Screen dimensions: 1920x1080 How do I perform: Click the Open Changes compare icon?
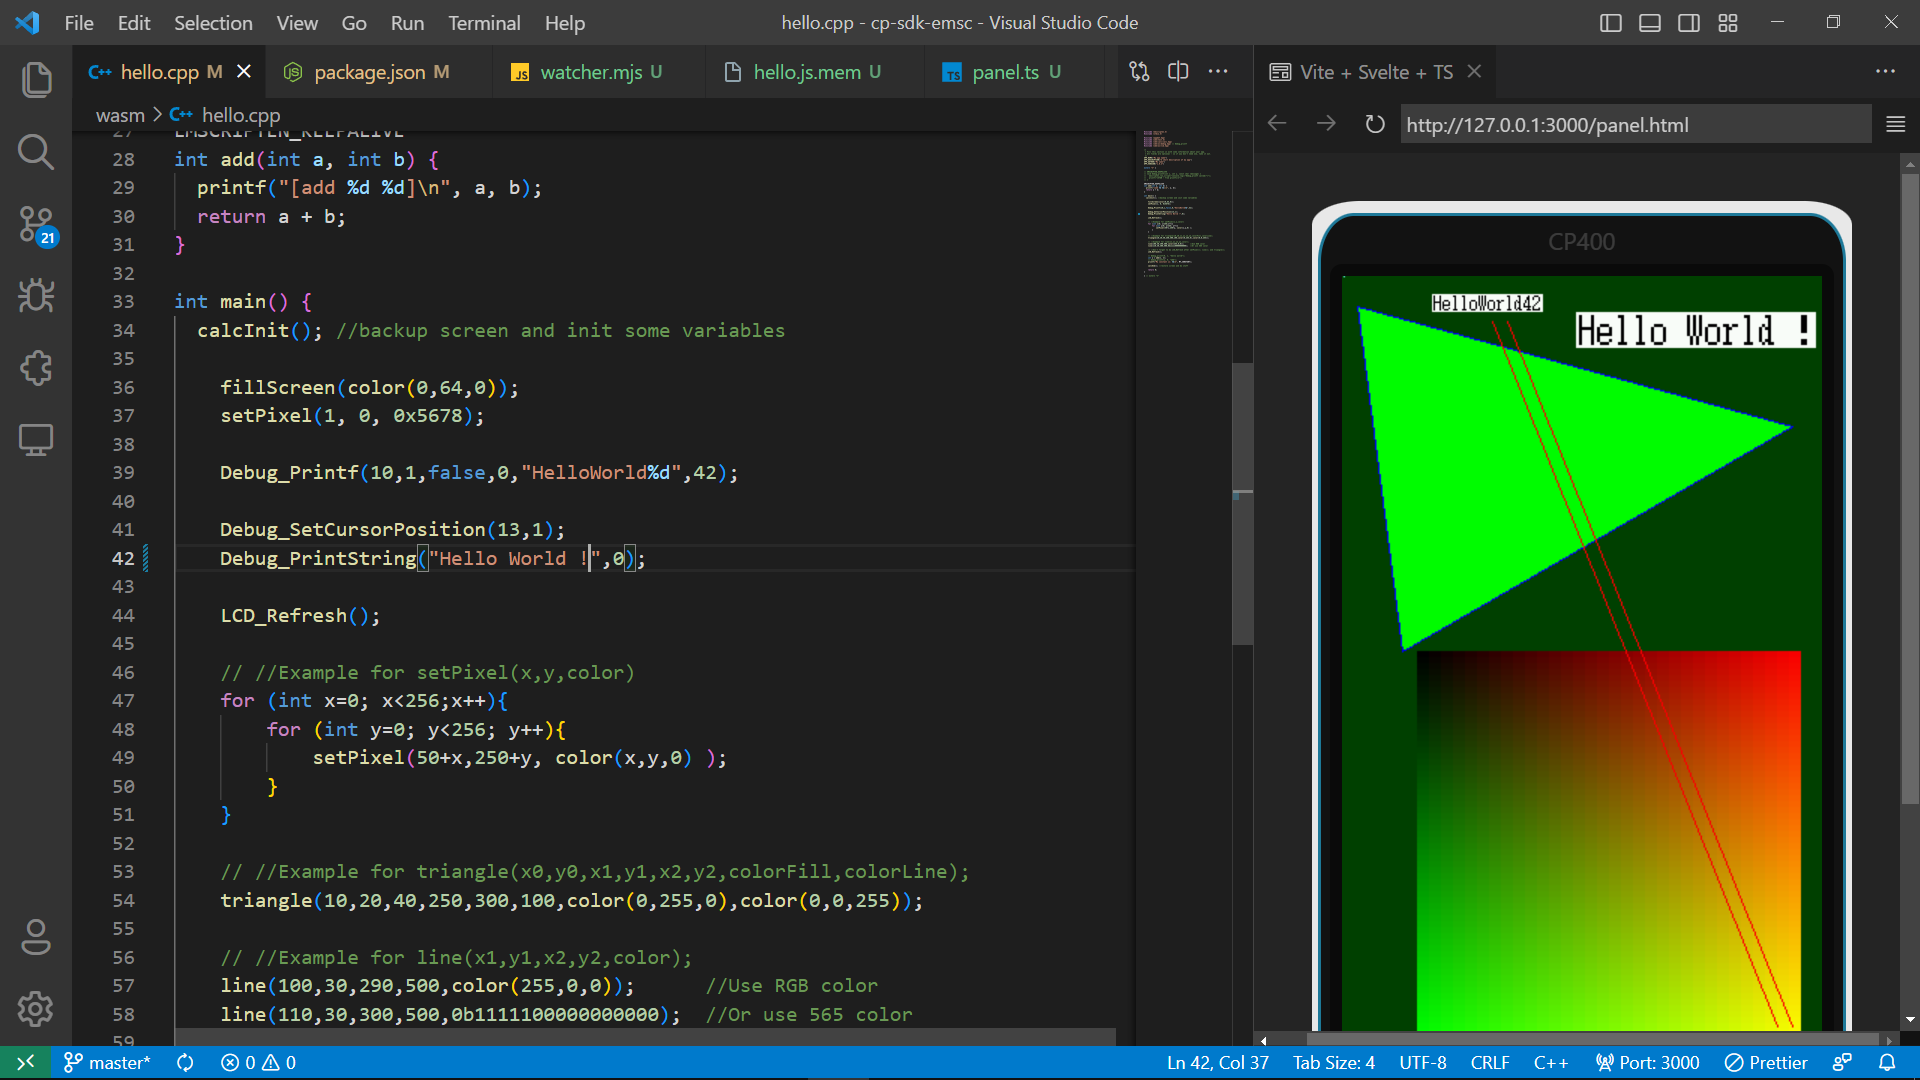click(1139, 71)
